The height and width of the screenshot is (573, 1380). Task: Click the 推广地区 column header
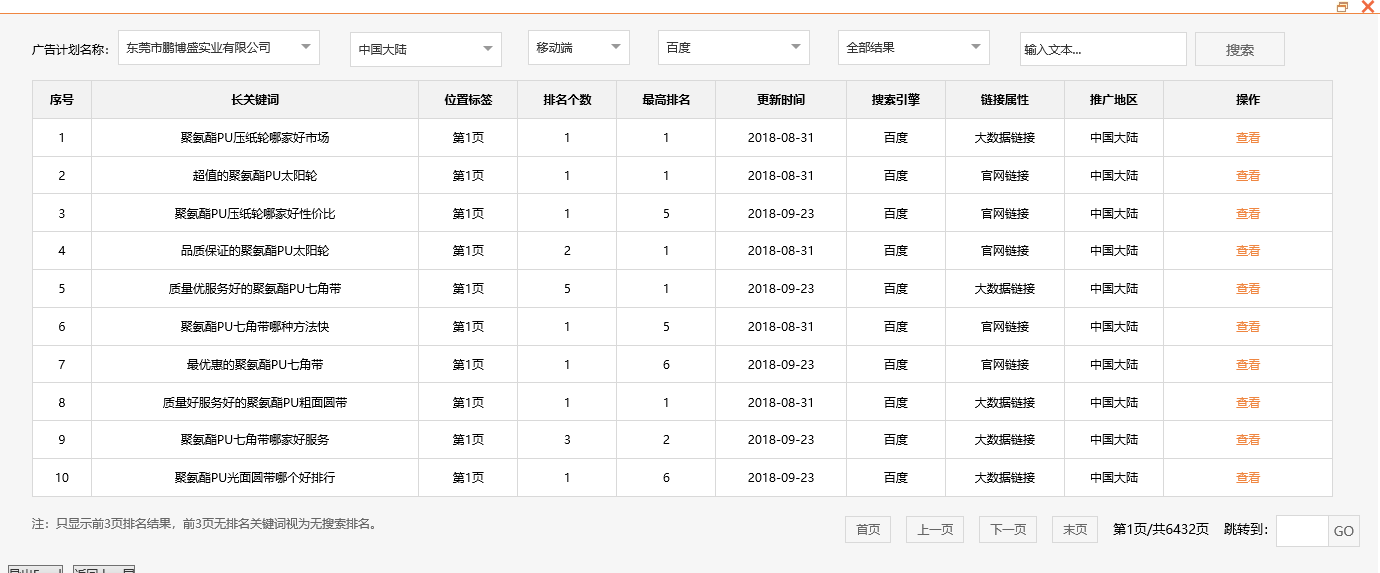(x=1114, y=100)
